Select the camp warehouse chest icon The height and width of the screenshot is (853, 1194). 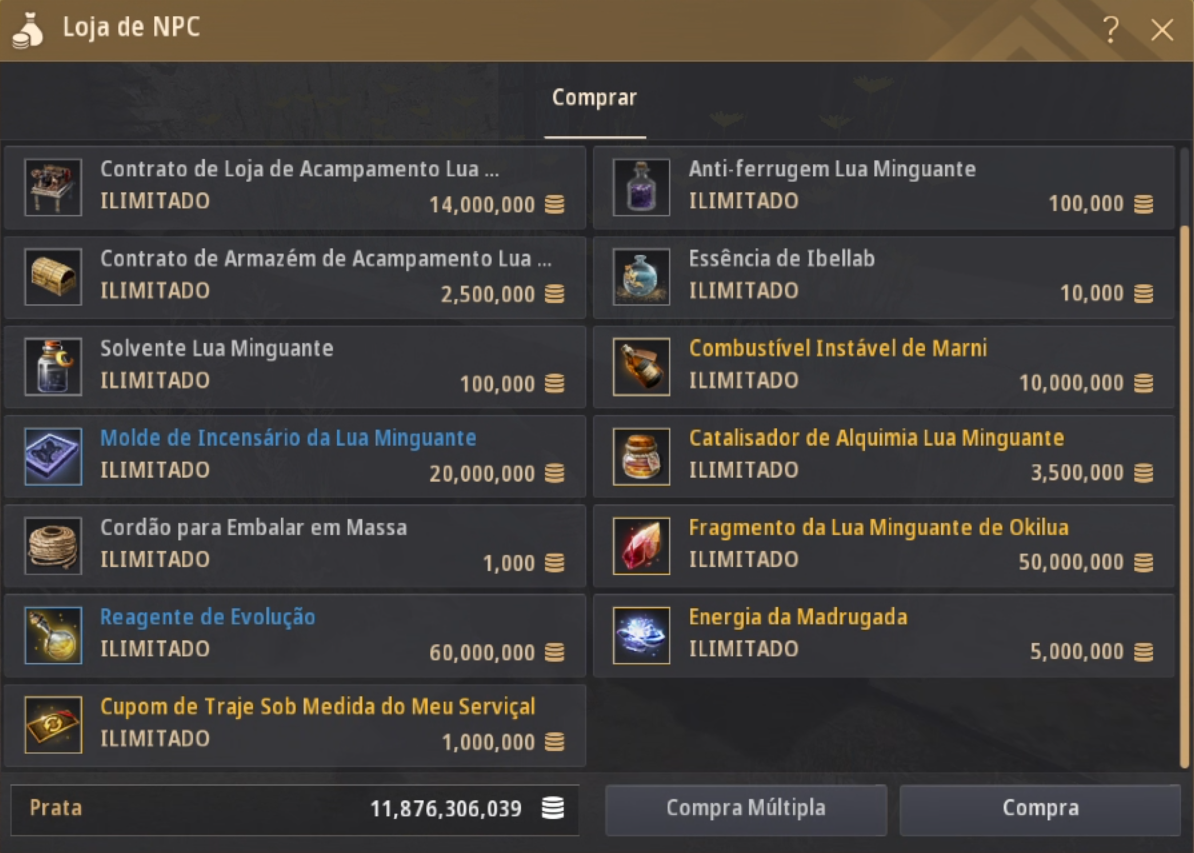53,277
